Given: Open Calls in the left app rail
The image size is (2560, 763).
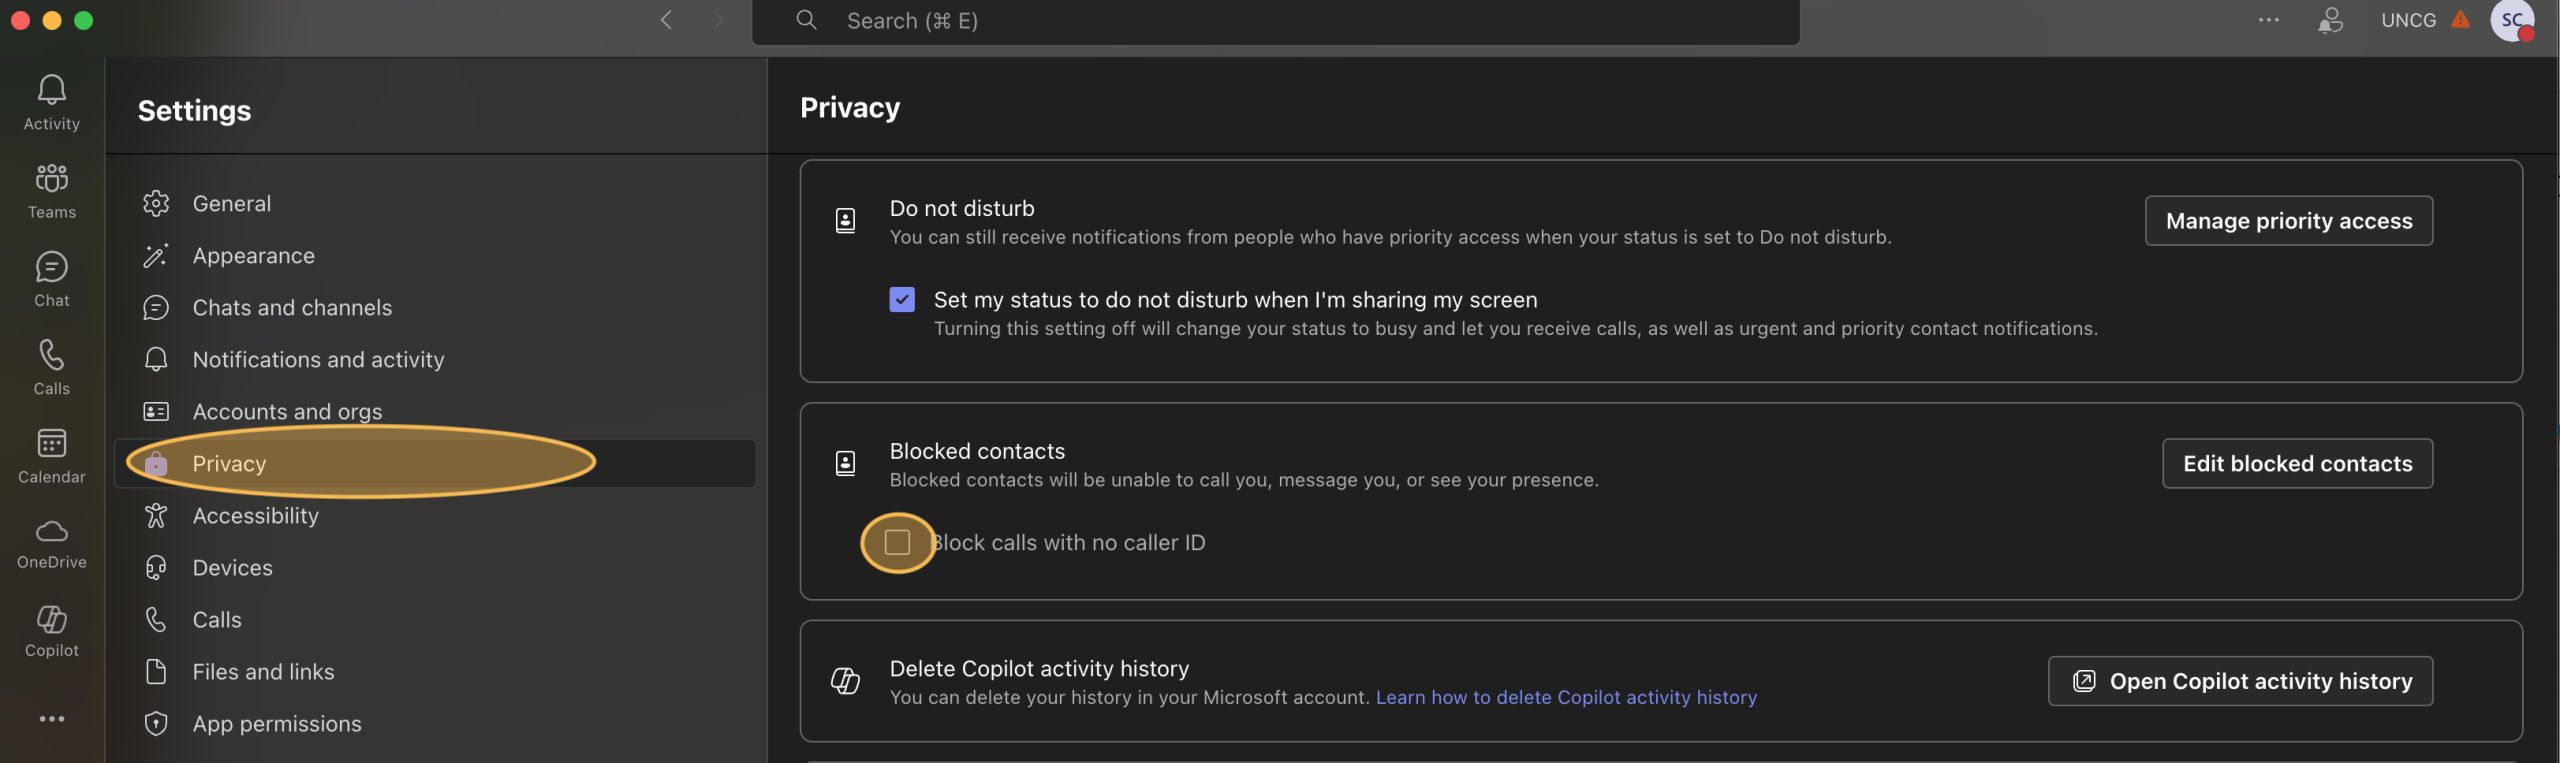Looking at the screenshot, I should click(52, 367).
